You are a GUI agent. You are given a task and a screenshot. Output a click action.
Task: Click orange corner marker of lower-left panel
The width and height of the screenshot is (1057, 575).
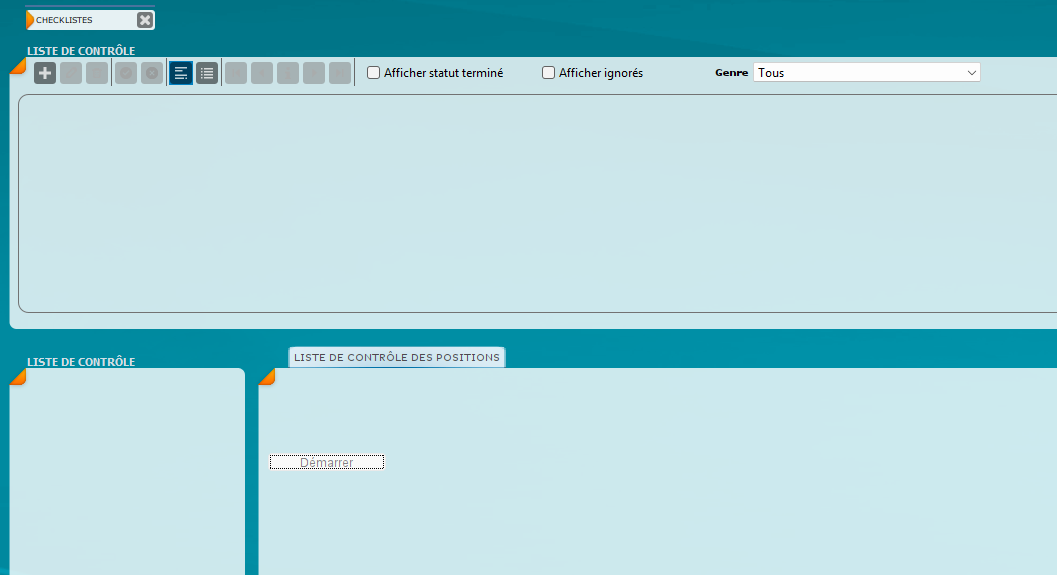tap(18, 377)
